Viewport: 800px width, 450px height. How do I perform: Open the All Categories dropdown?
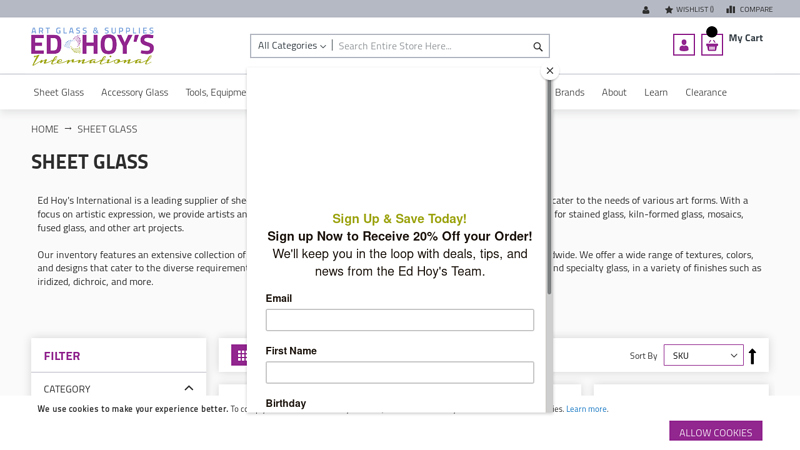pyautogui.click(x=291, y=46)
